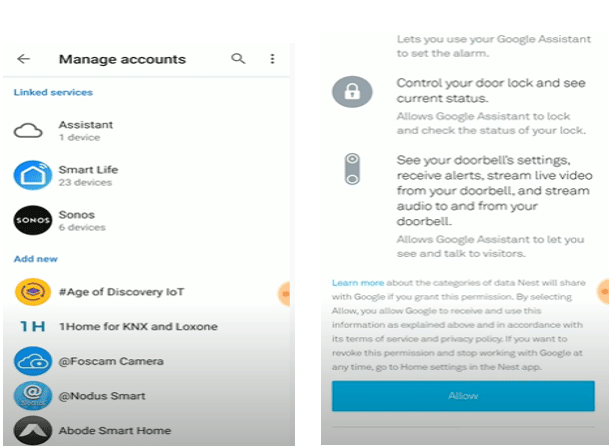Tap the Age of Discovery IoT icon
The image size is (614, 448).
coord(33,292)
